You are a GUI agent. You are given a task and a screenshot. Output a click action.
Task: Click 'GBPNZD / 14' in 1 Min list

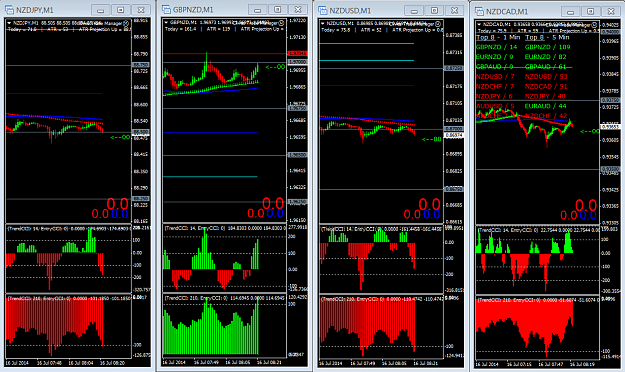coord(497,47)
